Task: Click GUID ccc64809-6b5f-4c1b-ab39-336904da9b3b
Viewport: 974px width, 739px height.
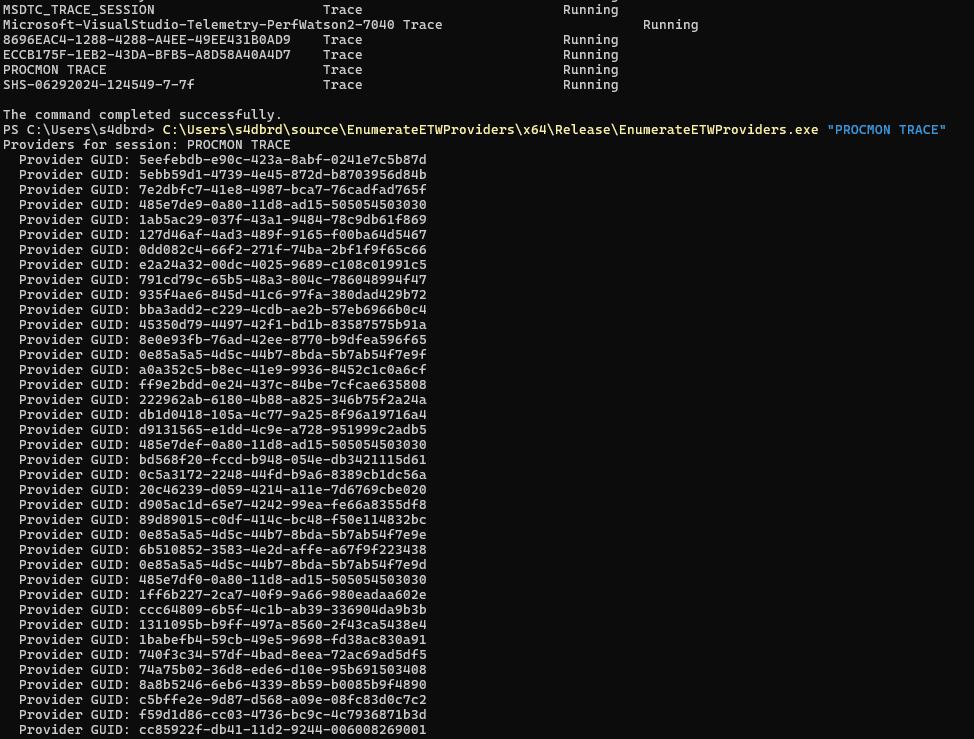Action: click(283, 609)
